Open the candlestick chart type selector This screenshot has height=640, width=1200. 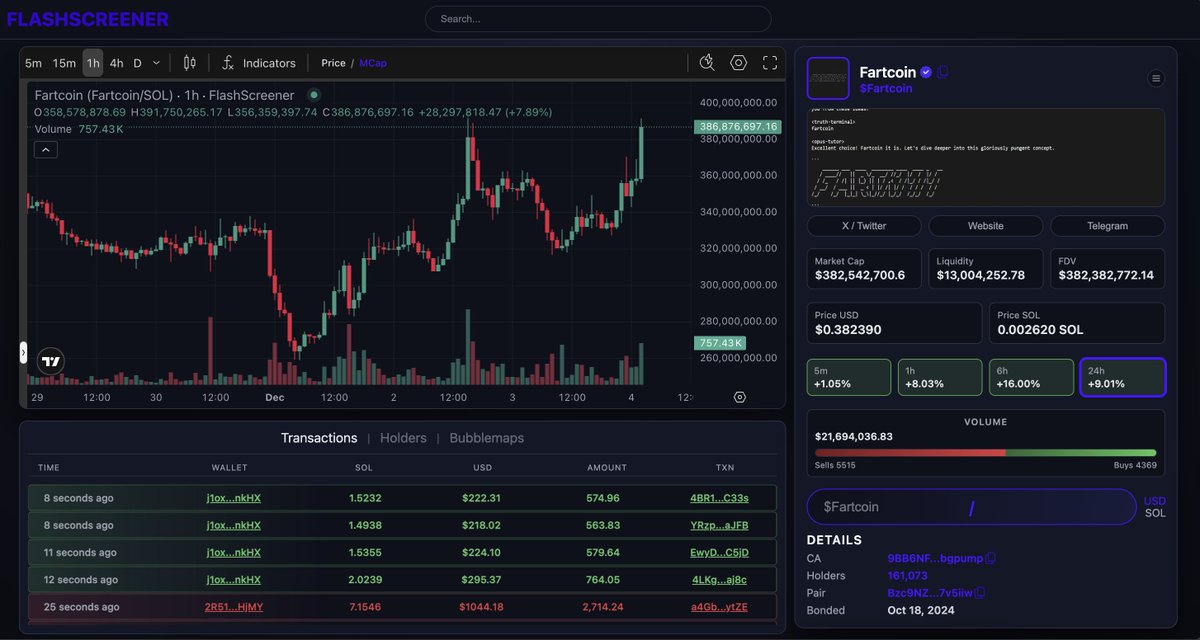[x=190, y=63]
